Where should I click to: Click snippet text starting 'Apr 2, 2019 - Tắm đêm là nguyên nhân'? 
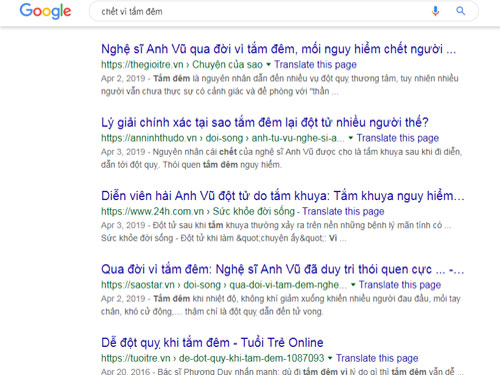280,85
